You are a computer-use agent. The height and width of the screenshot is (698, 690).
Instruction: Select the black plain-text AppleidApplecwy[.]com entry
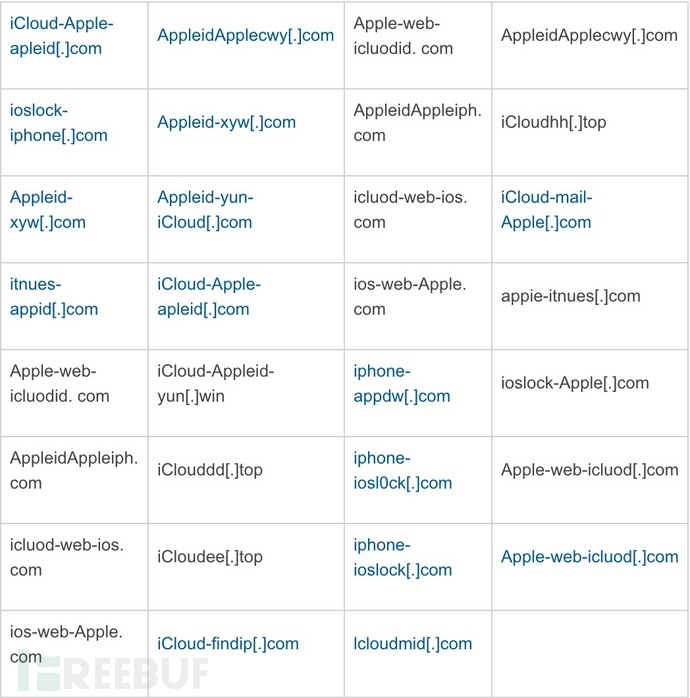(x=589, y=35)
